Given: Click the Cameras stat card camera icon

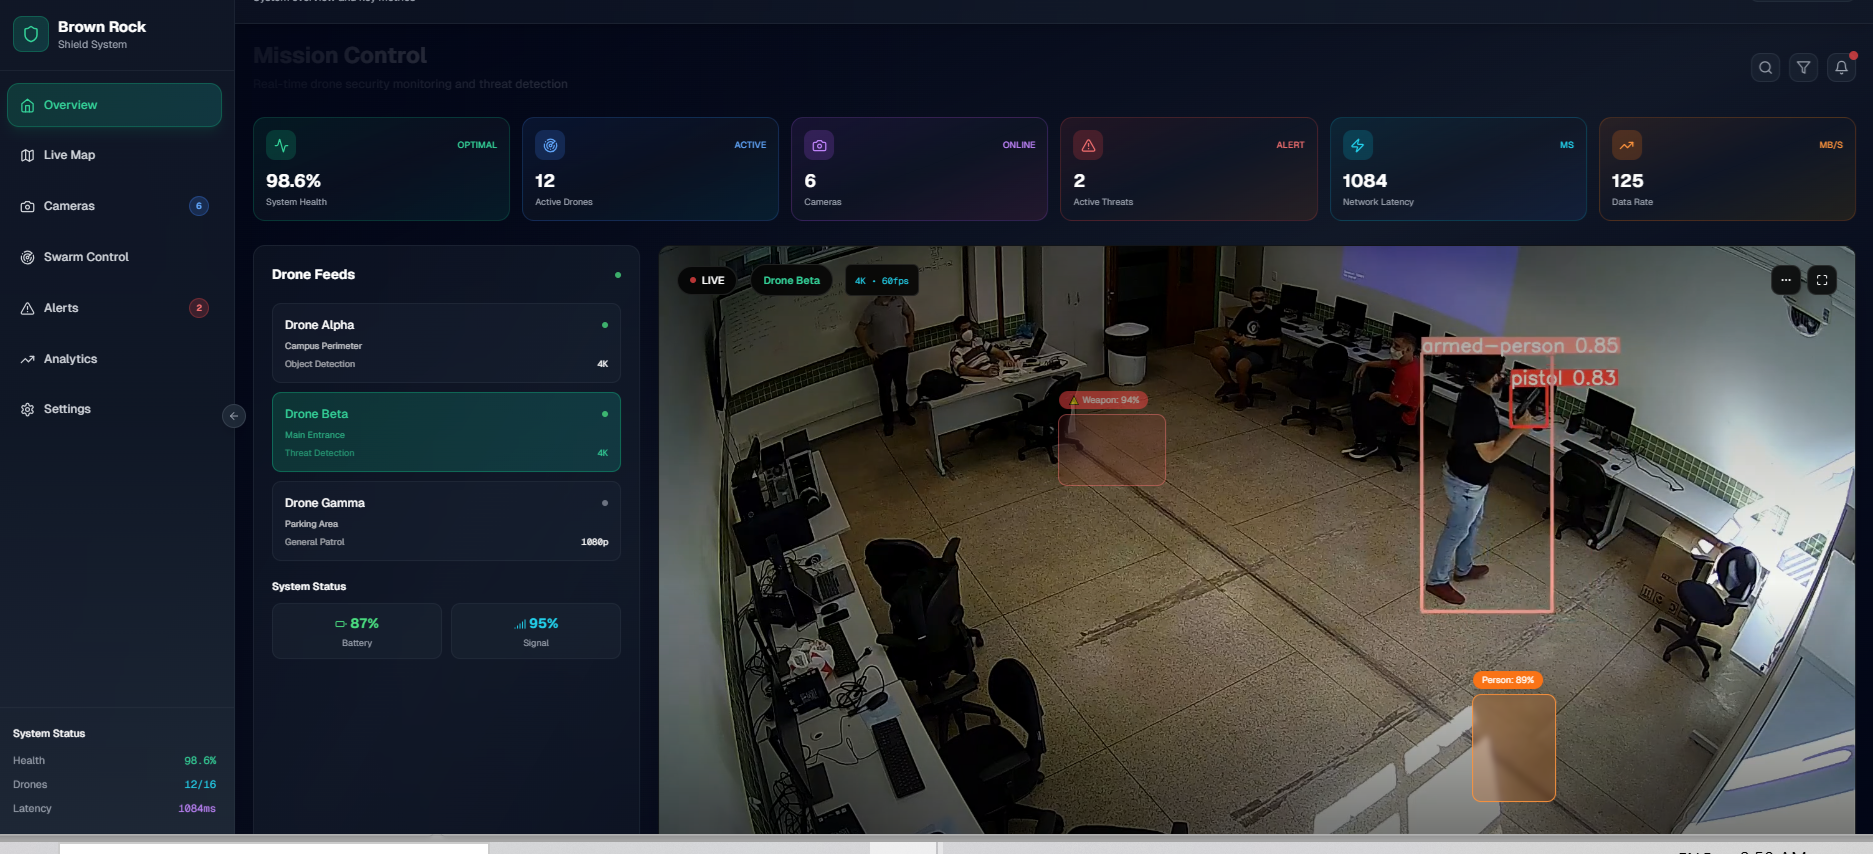Looking at the screenshot, I should click(819, 145).
